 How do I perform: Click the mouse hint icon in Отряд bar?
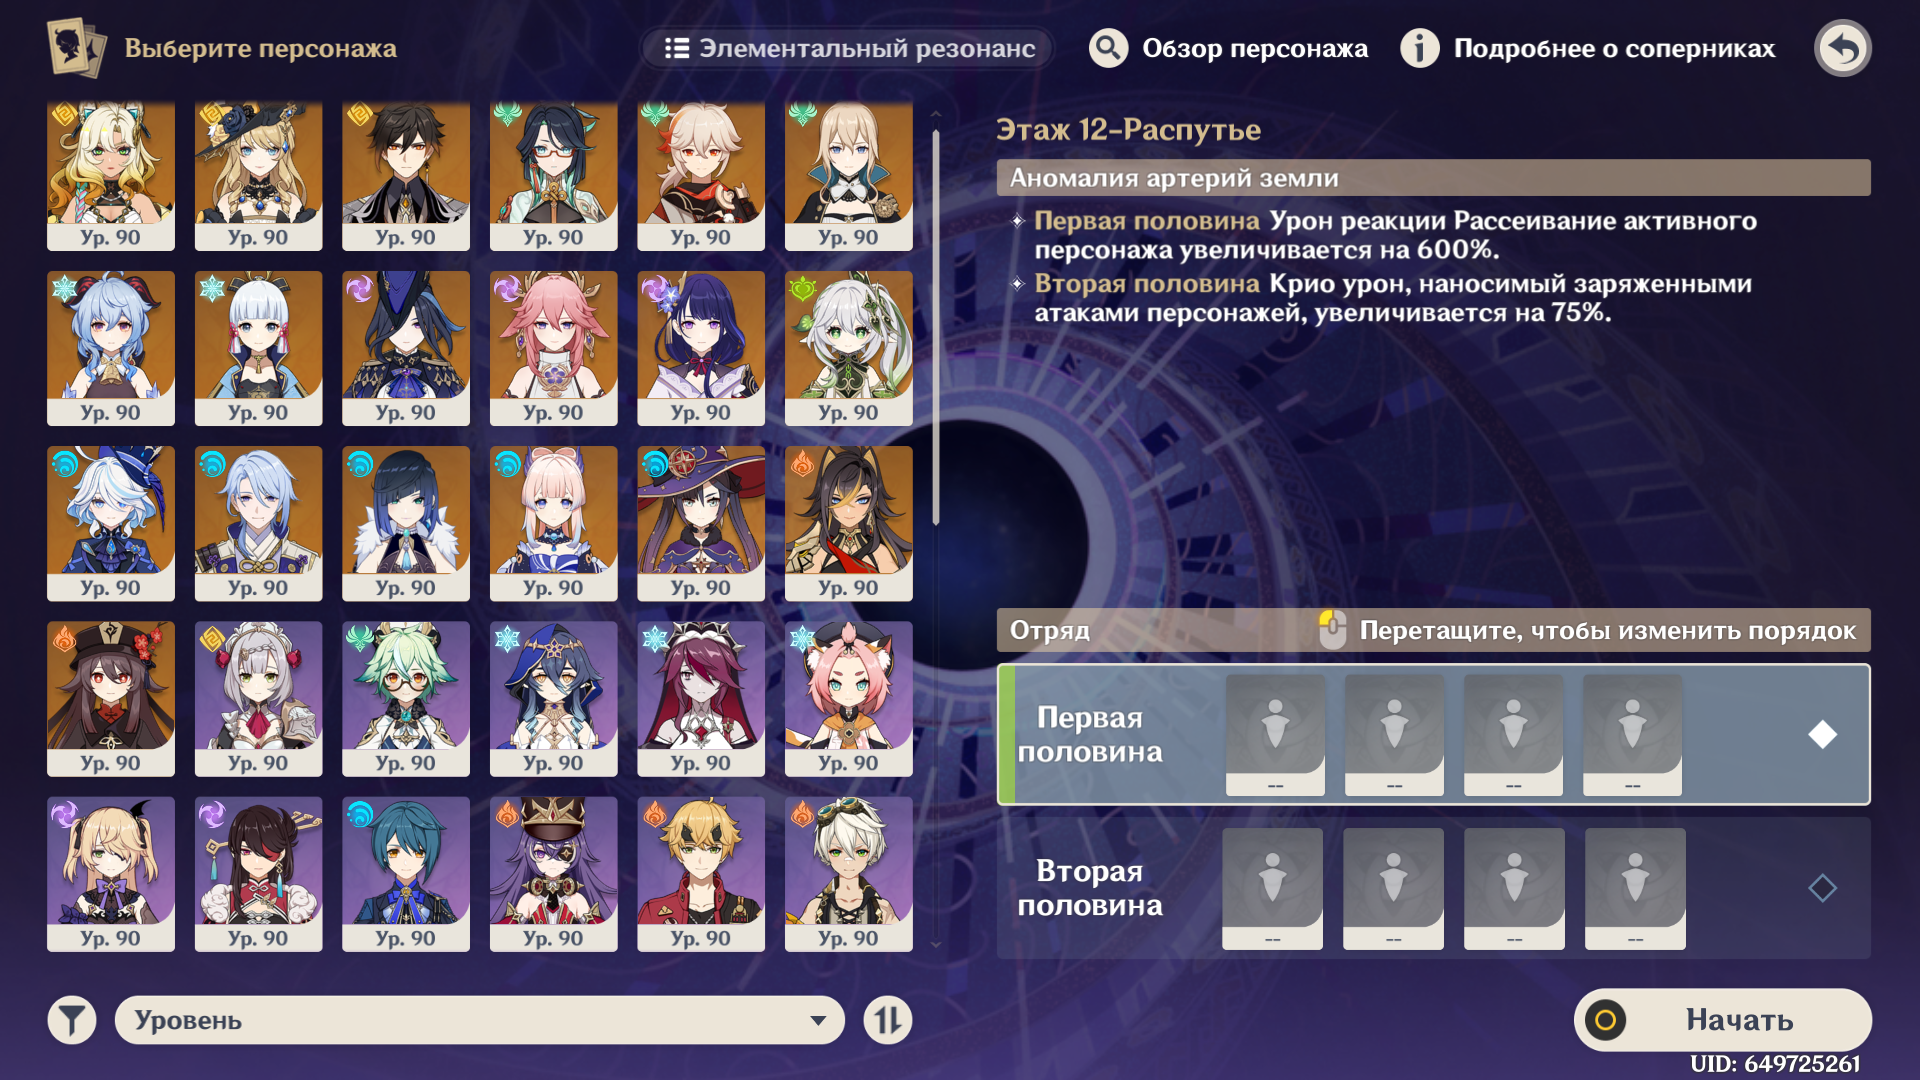pos(1332,630)
